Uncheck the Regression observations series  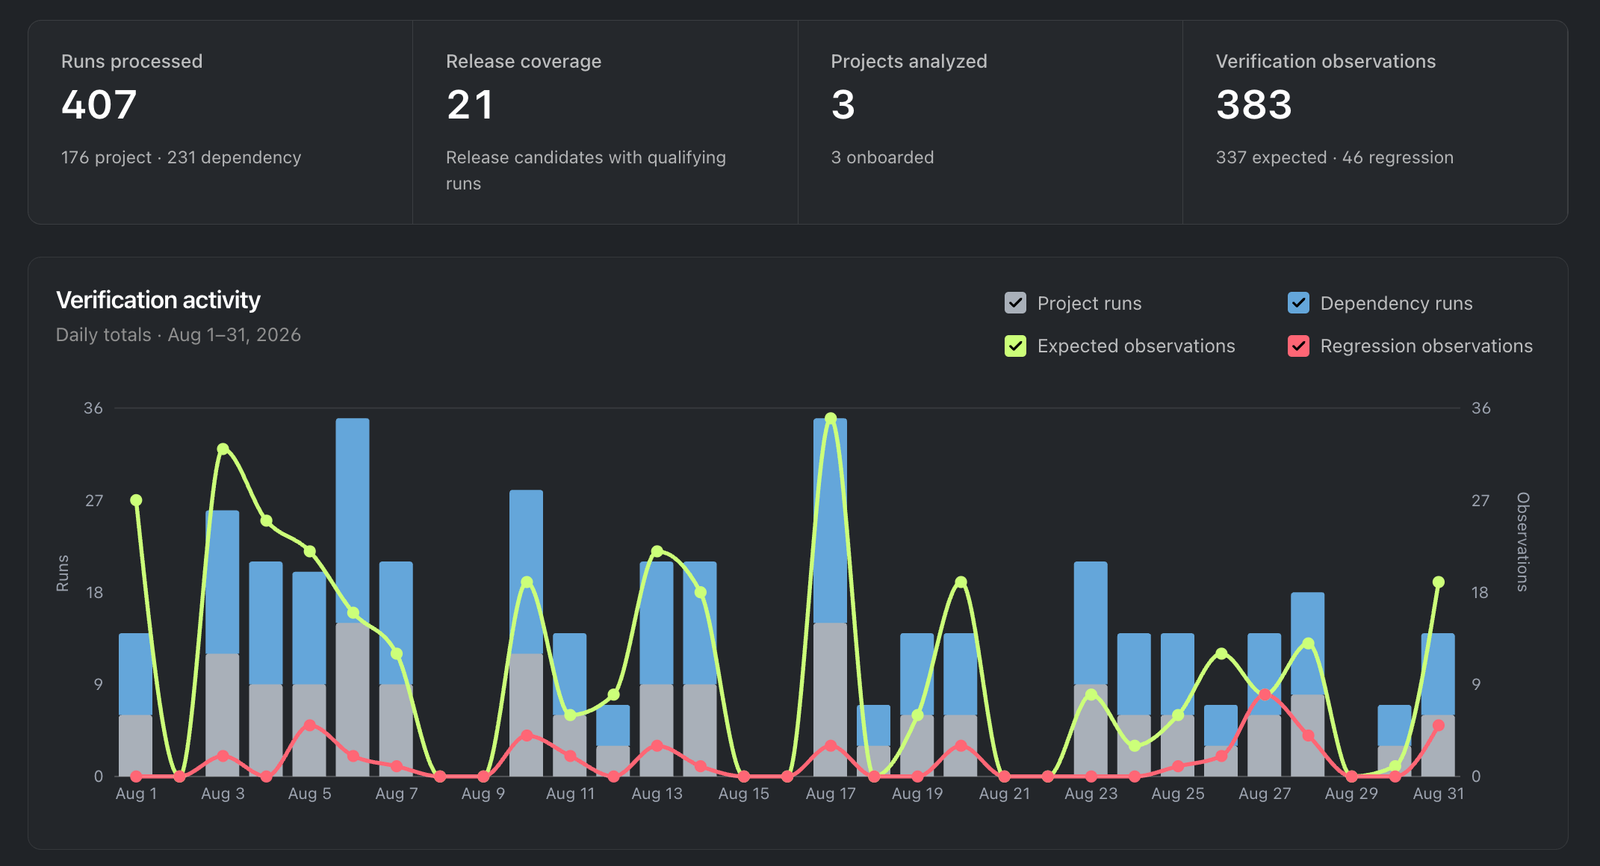1298,346
